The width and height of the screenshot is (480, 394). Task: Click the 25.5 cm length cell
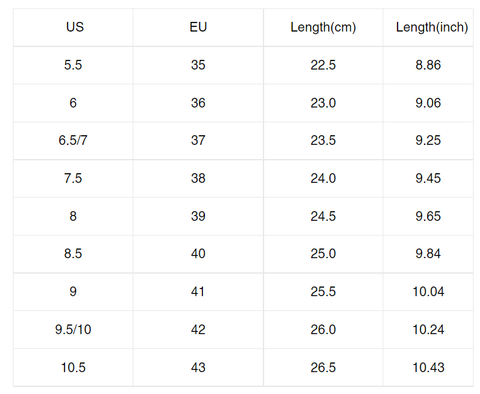(x=323, y=292)
